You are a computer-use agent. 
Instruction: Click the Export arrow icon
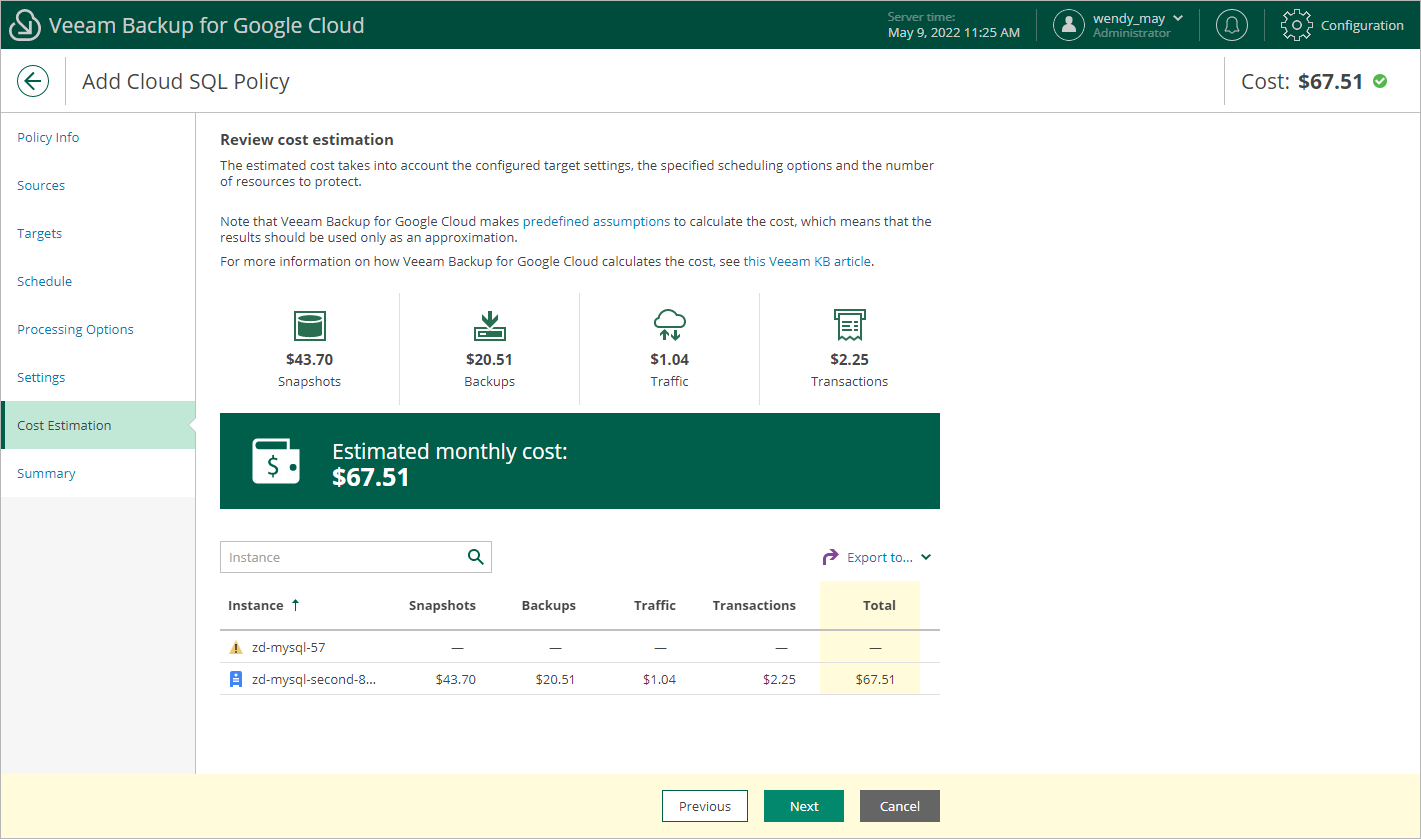pyautogui.click(x=830, y=557)
